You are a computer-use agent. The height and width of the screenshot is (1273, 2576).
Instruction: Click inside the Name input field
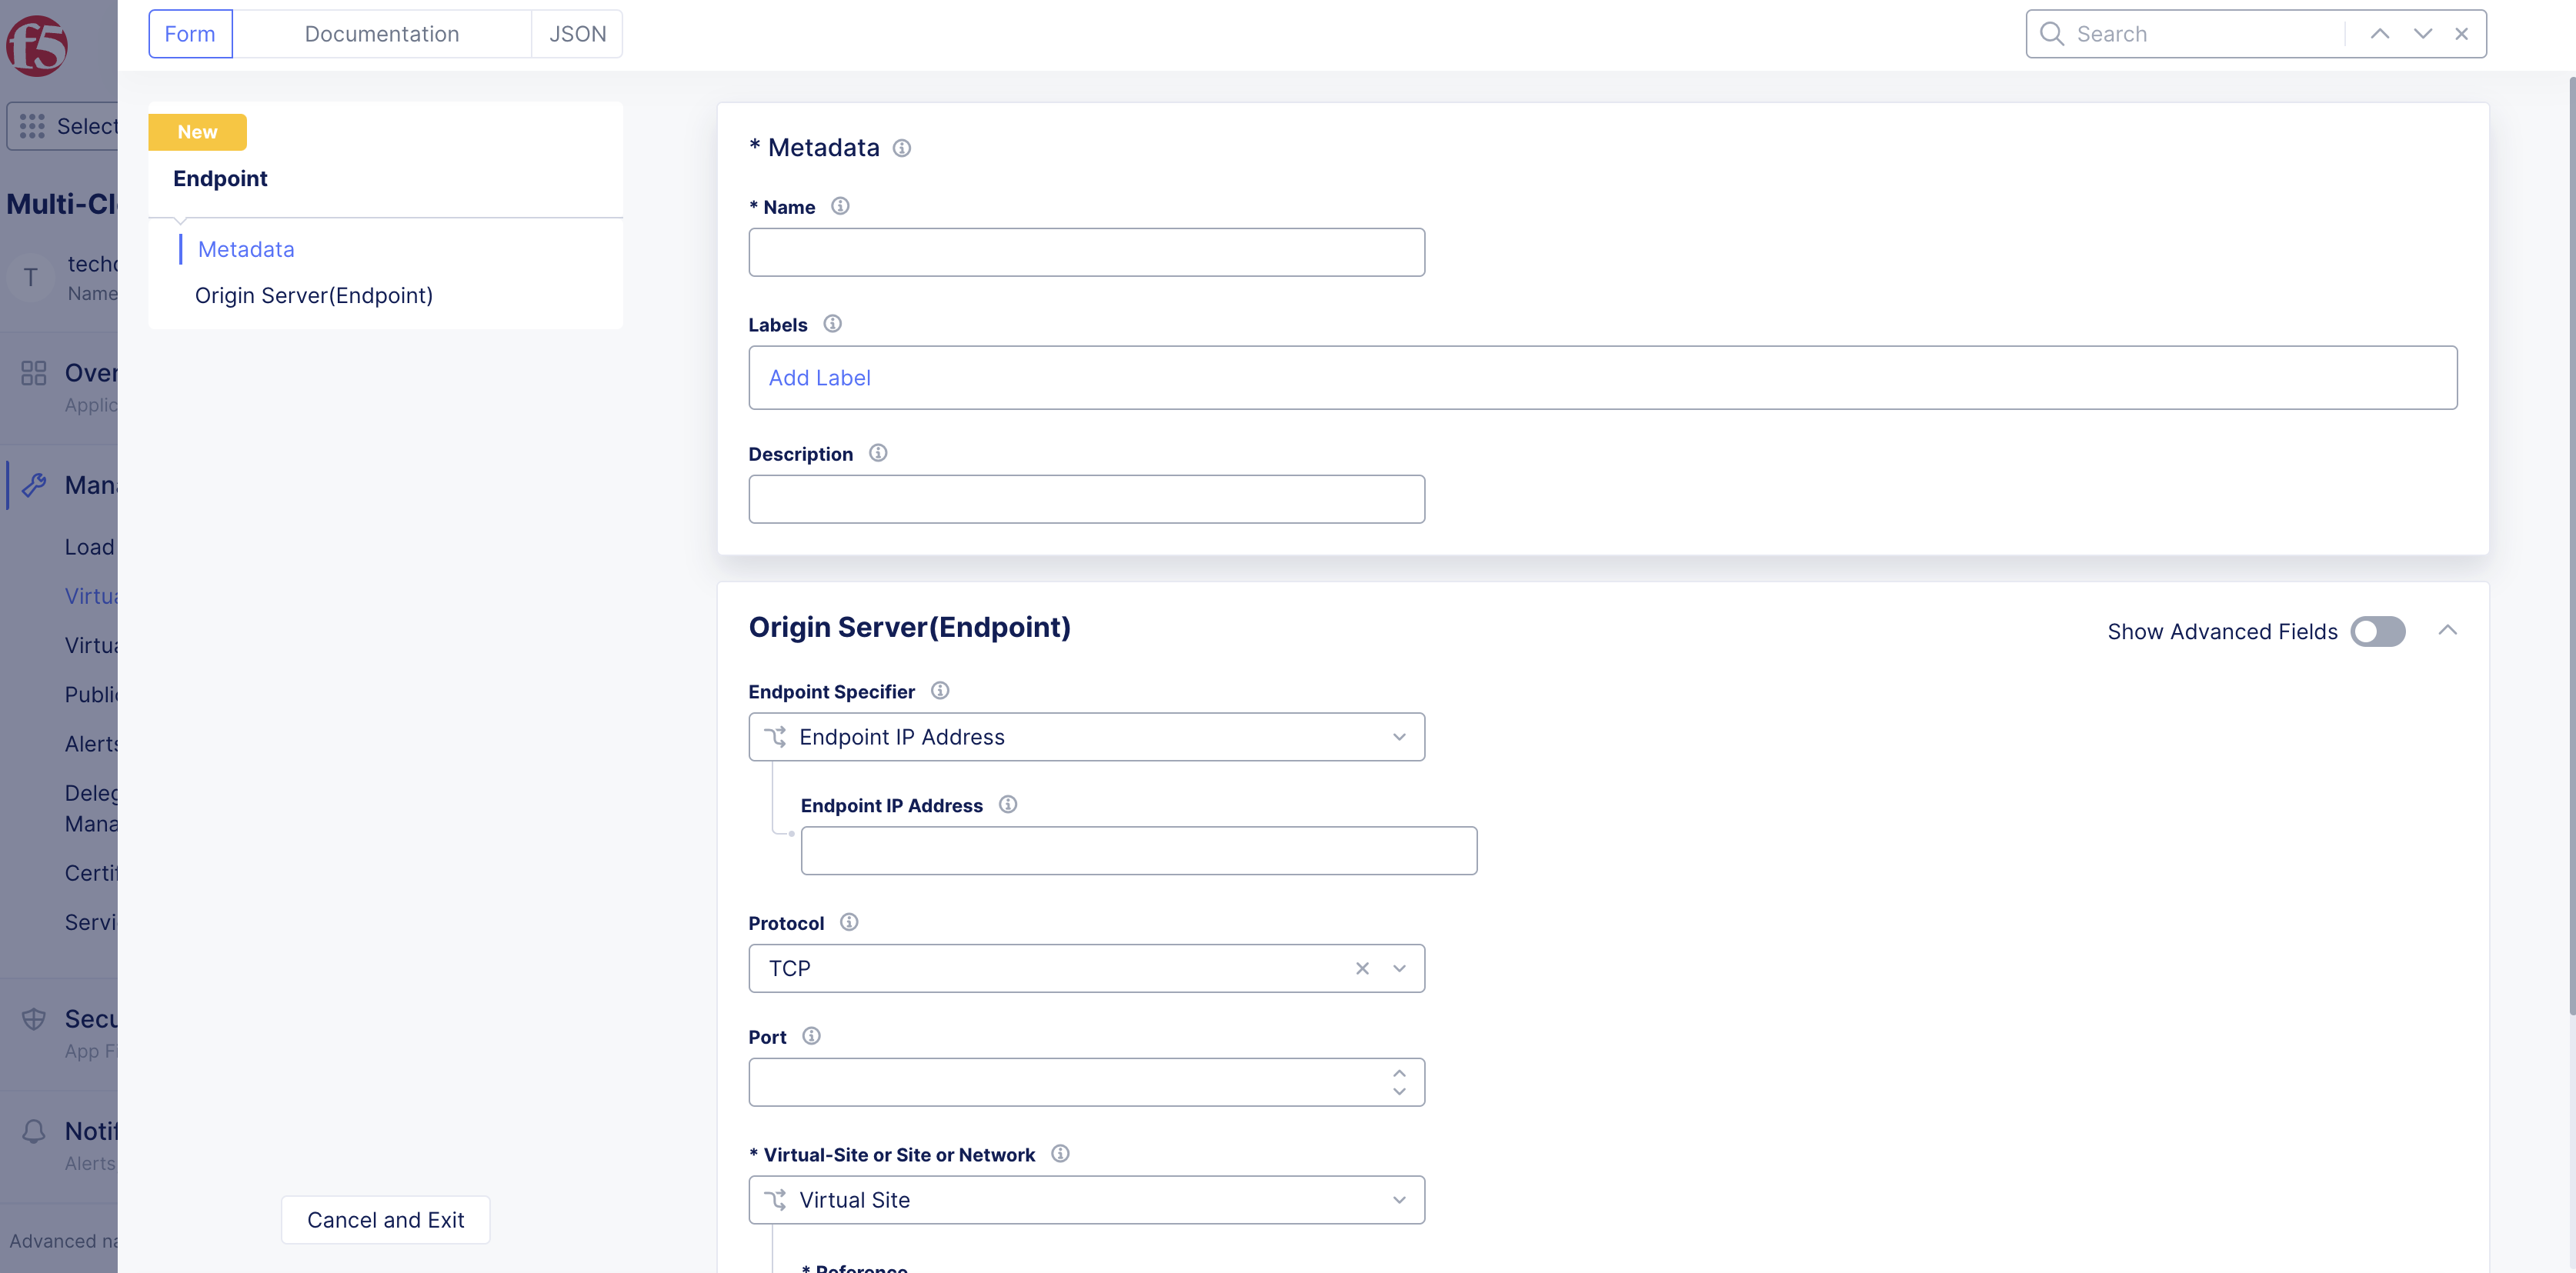coord(1086,252)
